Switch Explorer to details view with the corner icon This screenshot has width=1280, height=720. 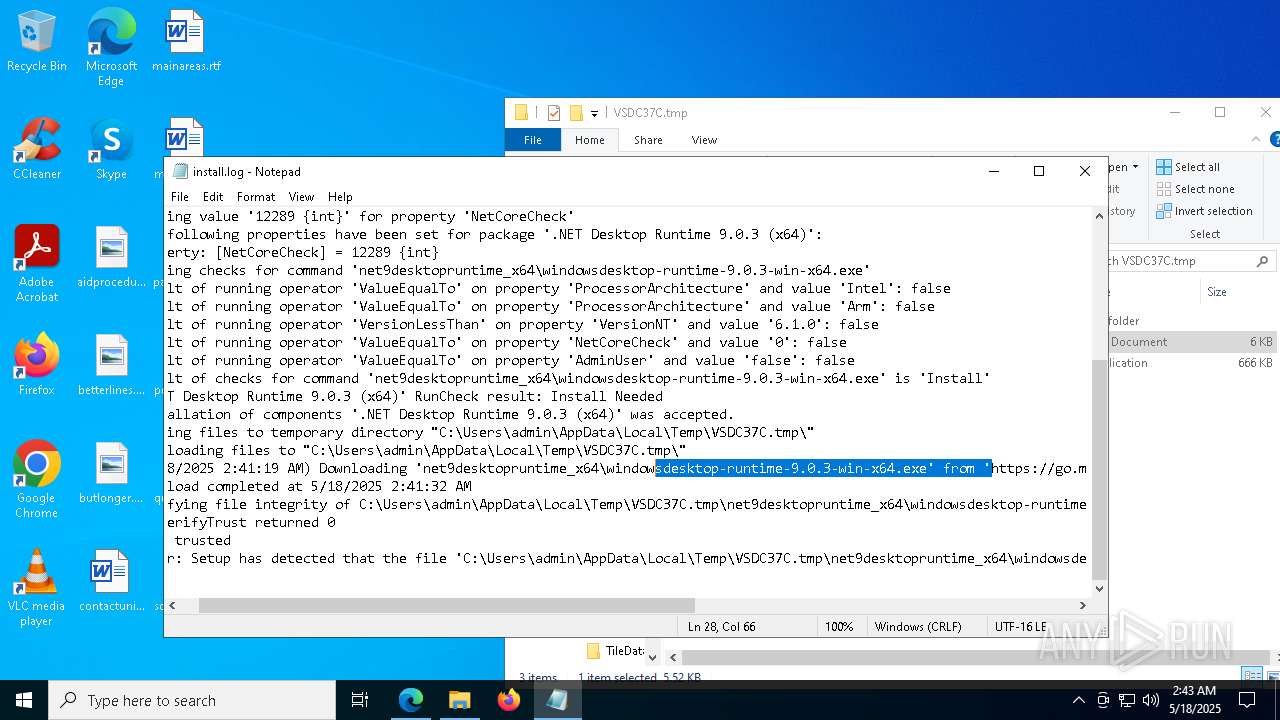(1250, 676)
